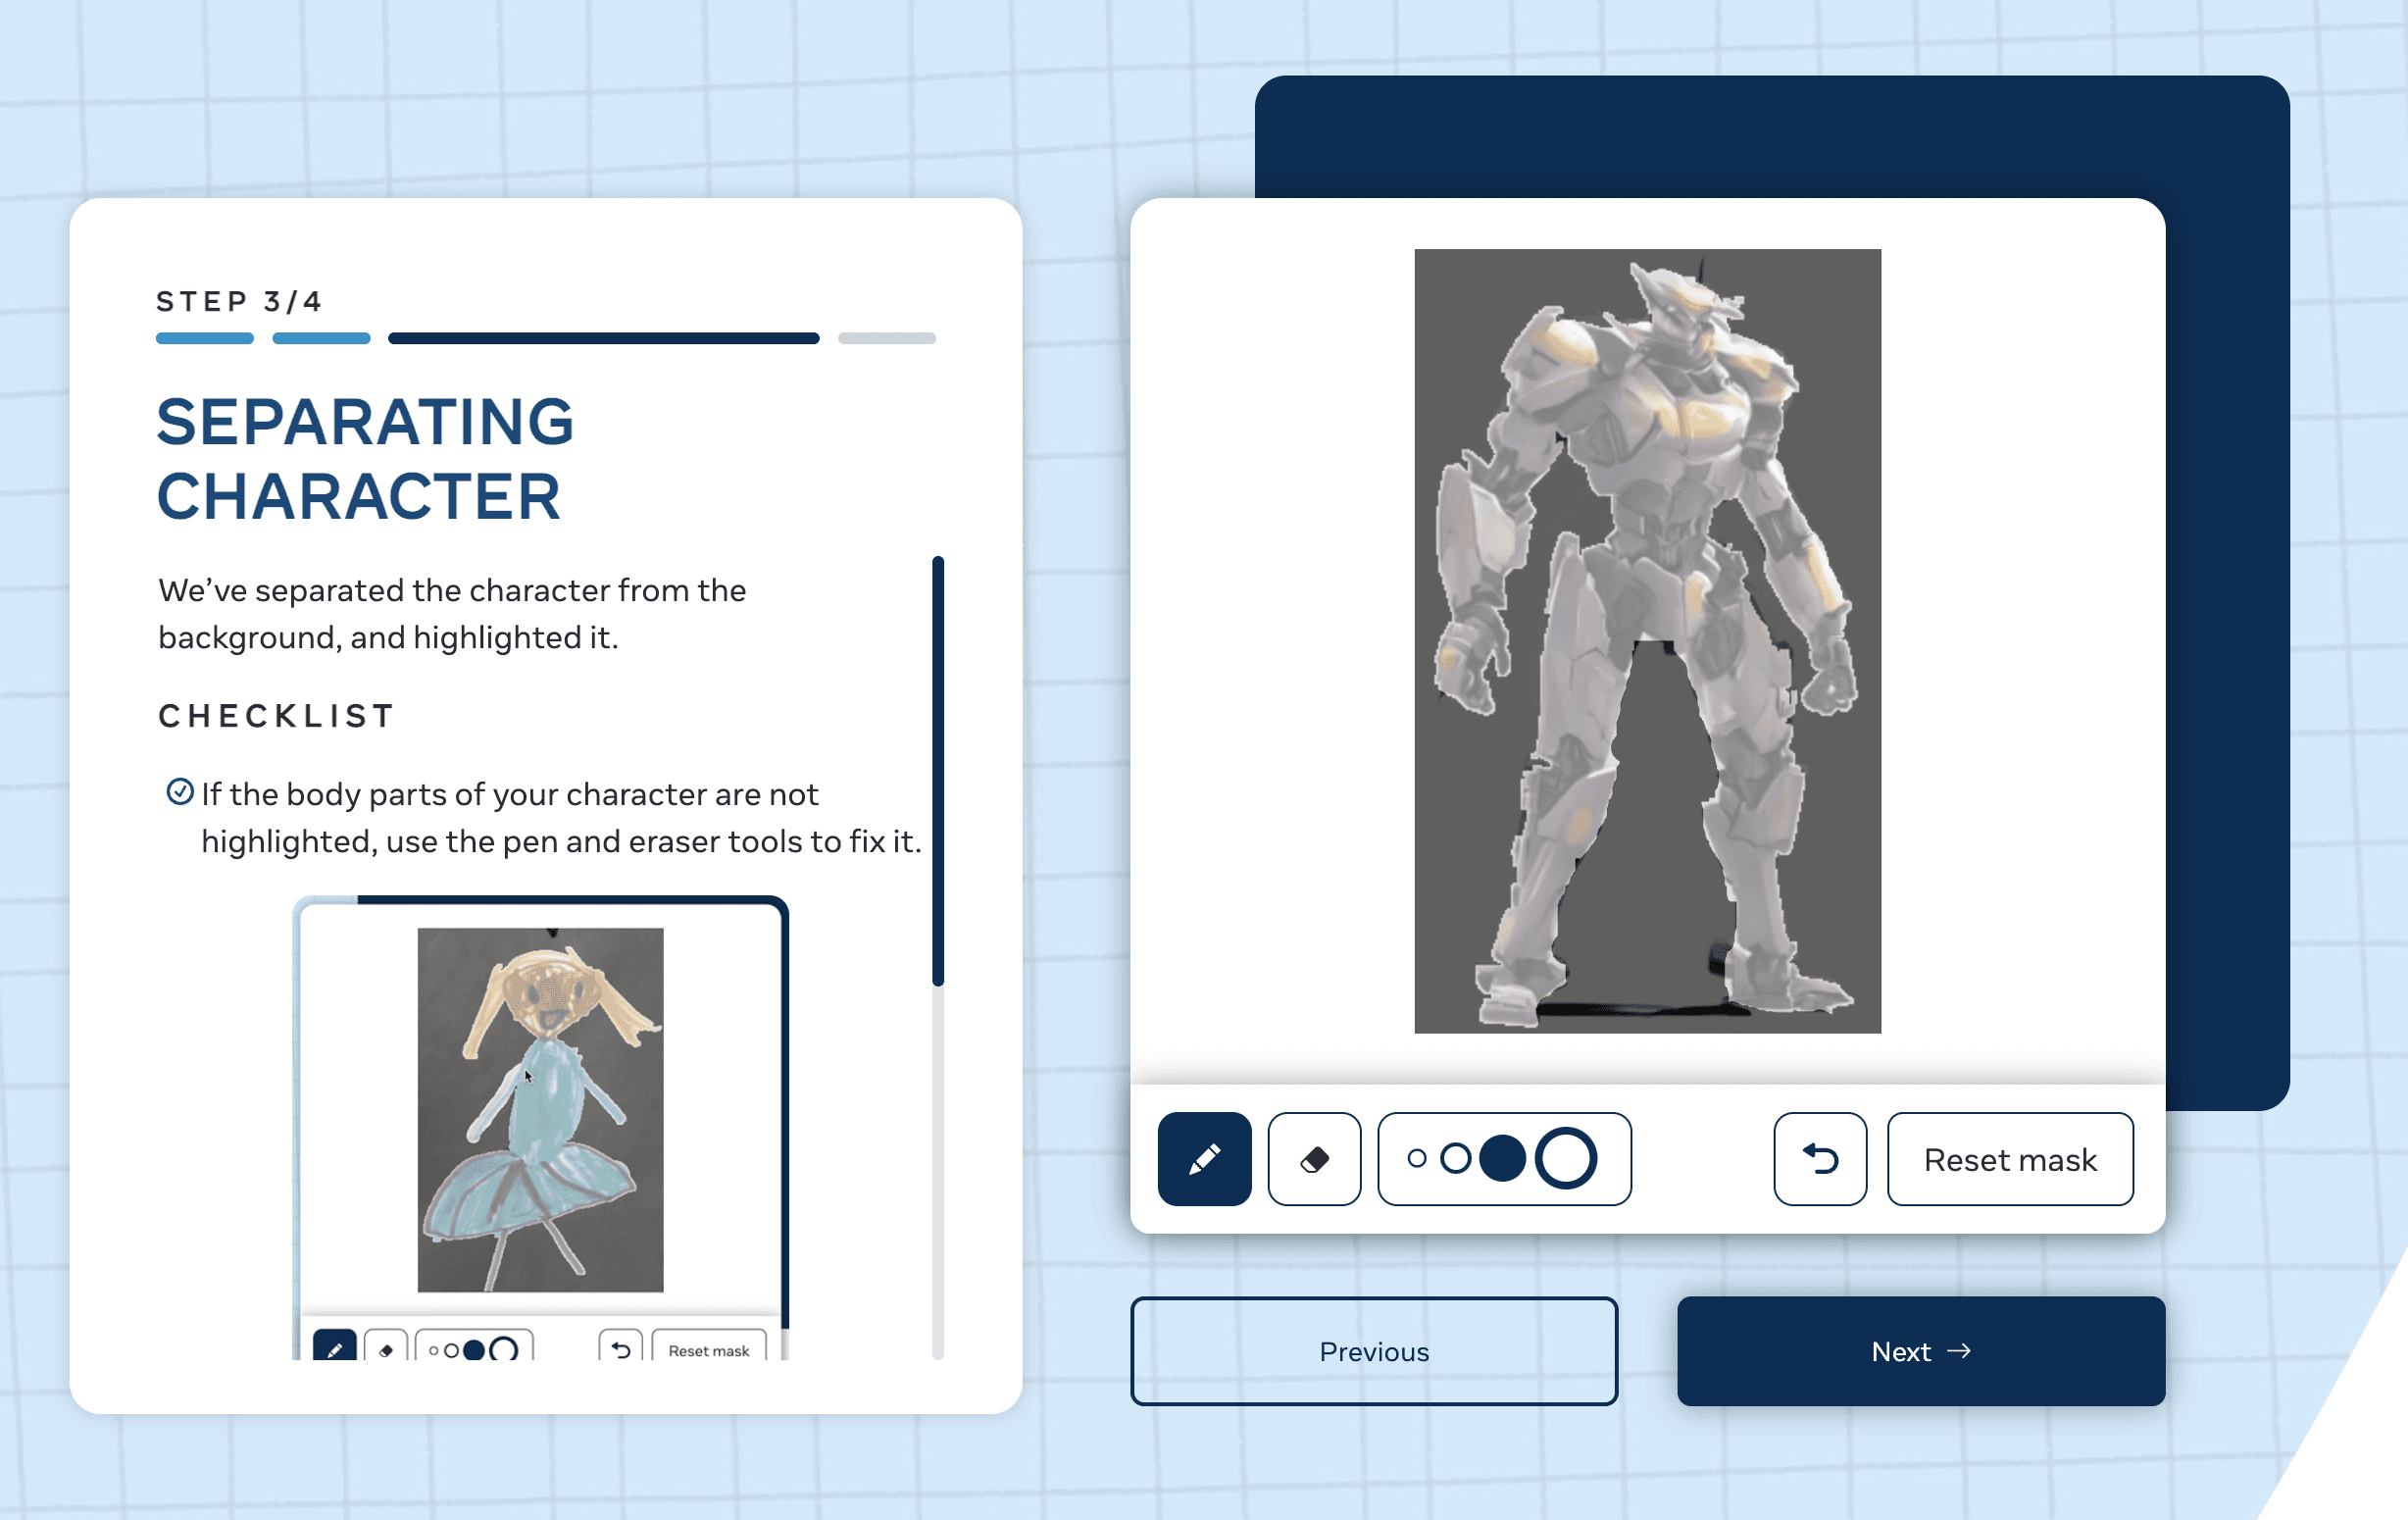Click the current third step progress bar
This screenshot has height=1520, width=2408.
click(603, 338)
